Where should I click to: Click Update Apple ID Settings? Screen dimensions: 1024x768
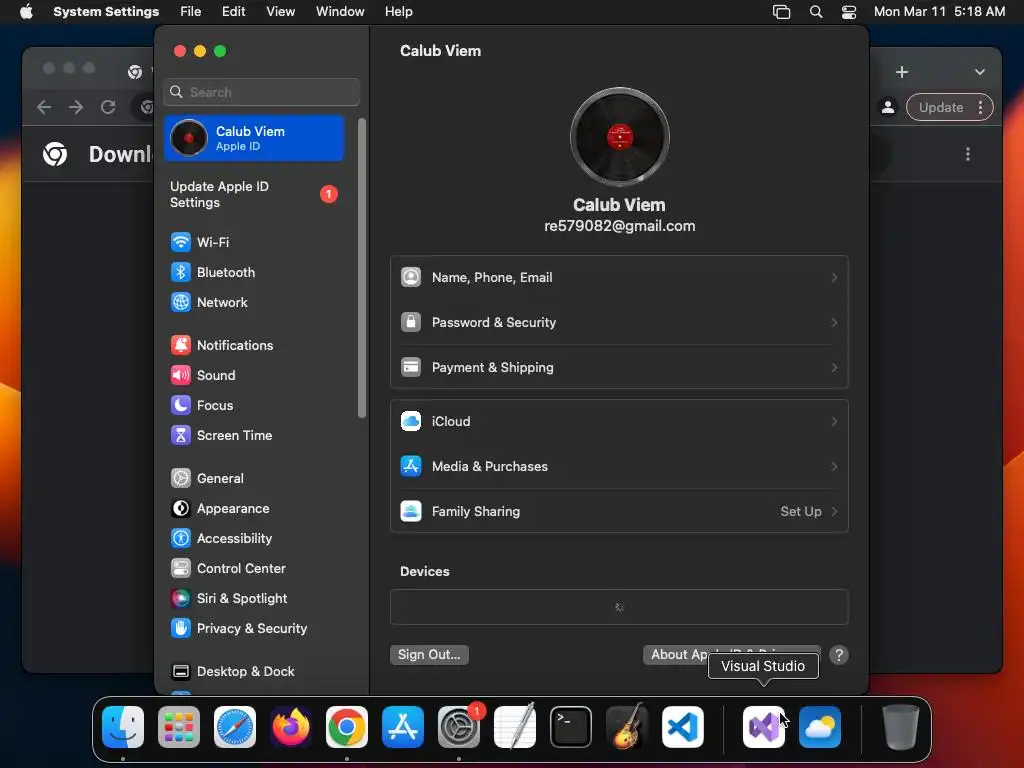253,195
